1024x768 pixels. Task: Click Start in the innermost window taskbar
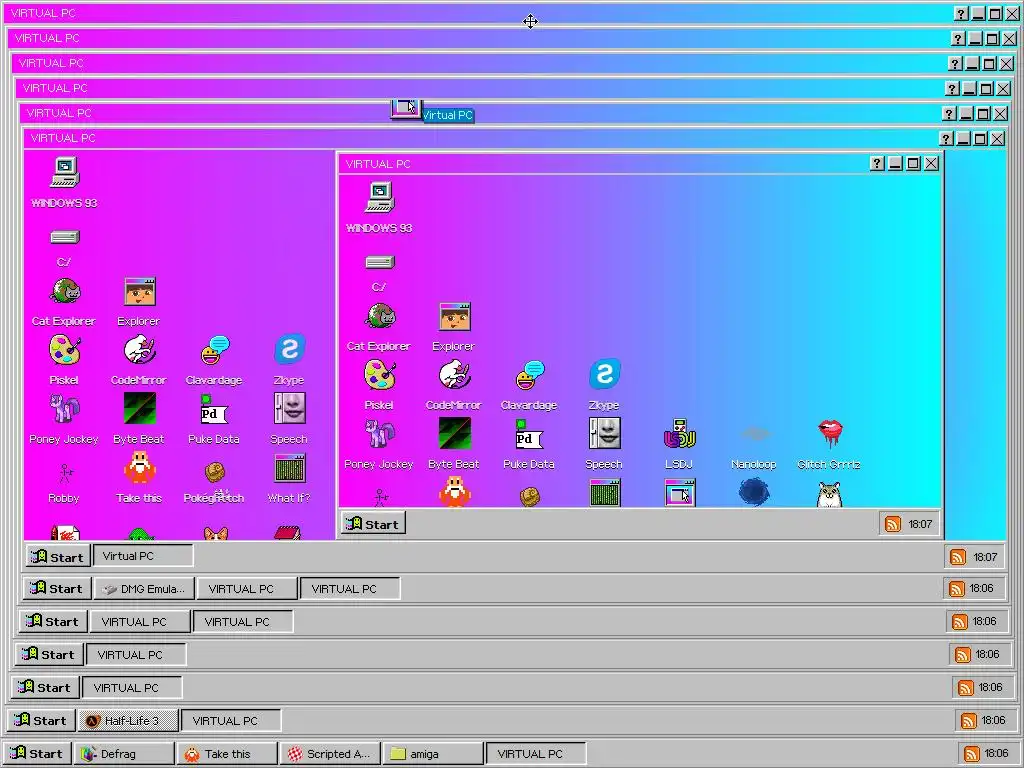[x=373, y=524]
